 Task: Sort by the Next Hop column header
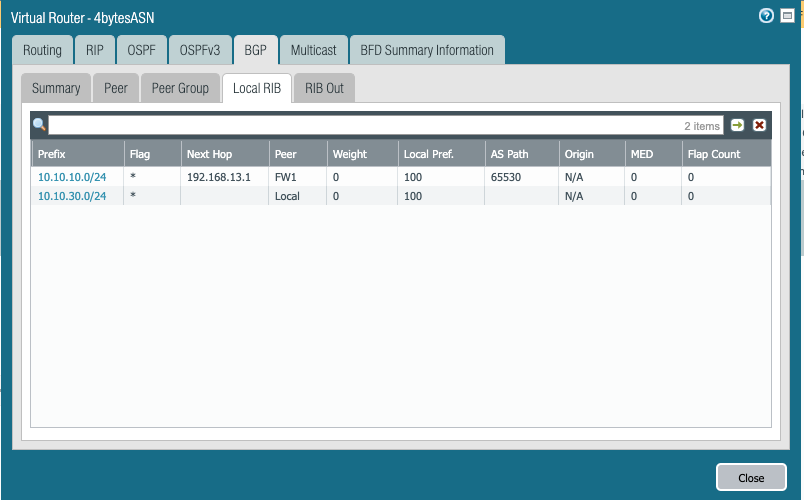208,154
